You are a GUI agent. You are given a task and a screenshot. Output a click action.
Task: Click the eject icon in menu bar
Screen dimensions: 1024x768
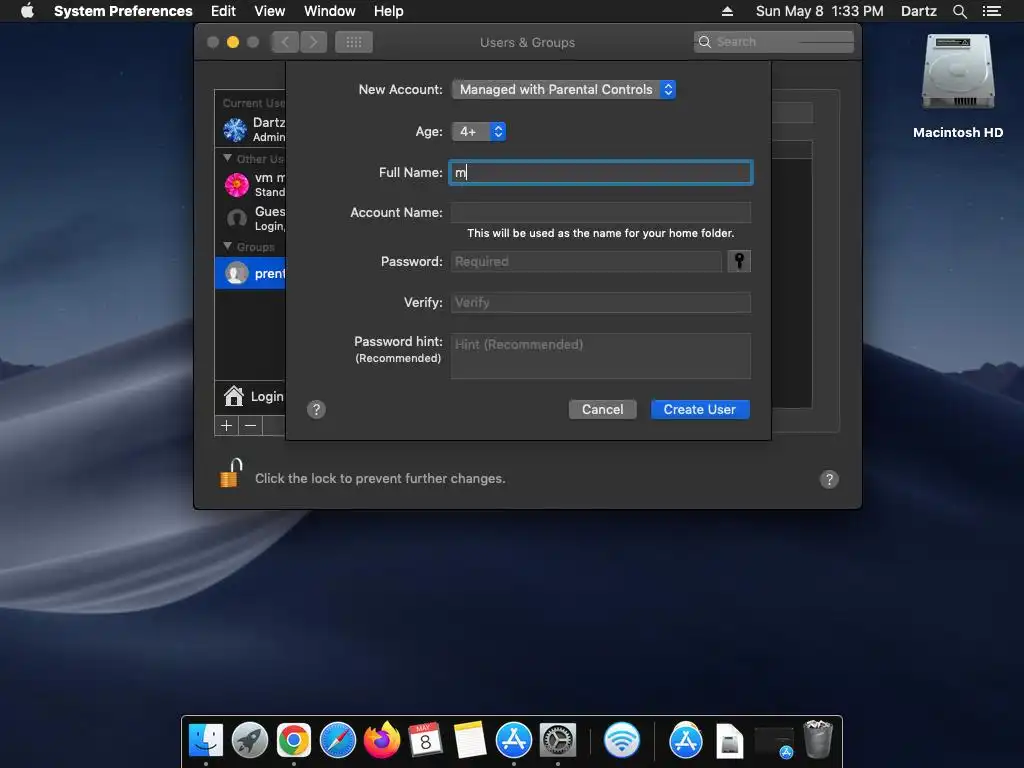pos(728,11)
